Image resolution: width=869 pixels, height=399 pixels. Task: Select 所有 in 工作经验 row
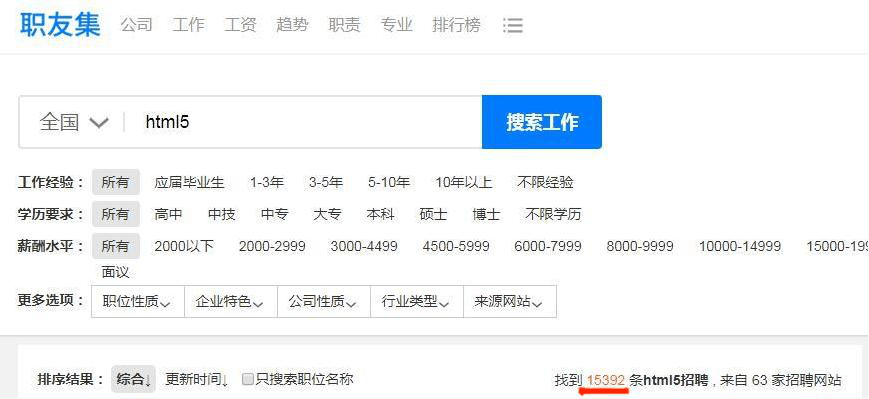point(115,182)
